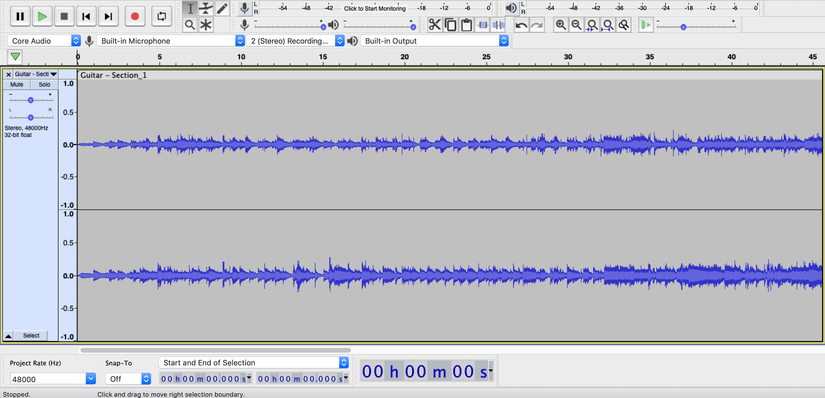825x398 pixels.
Task: Solo the Guitar track
Action: coord(44,84)
